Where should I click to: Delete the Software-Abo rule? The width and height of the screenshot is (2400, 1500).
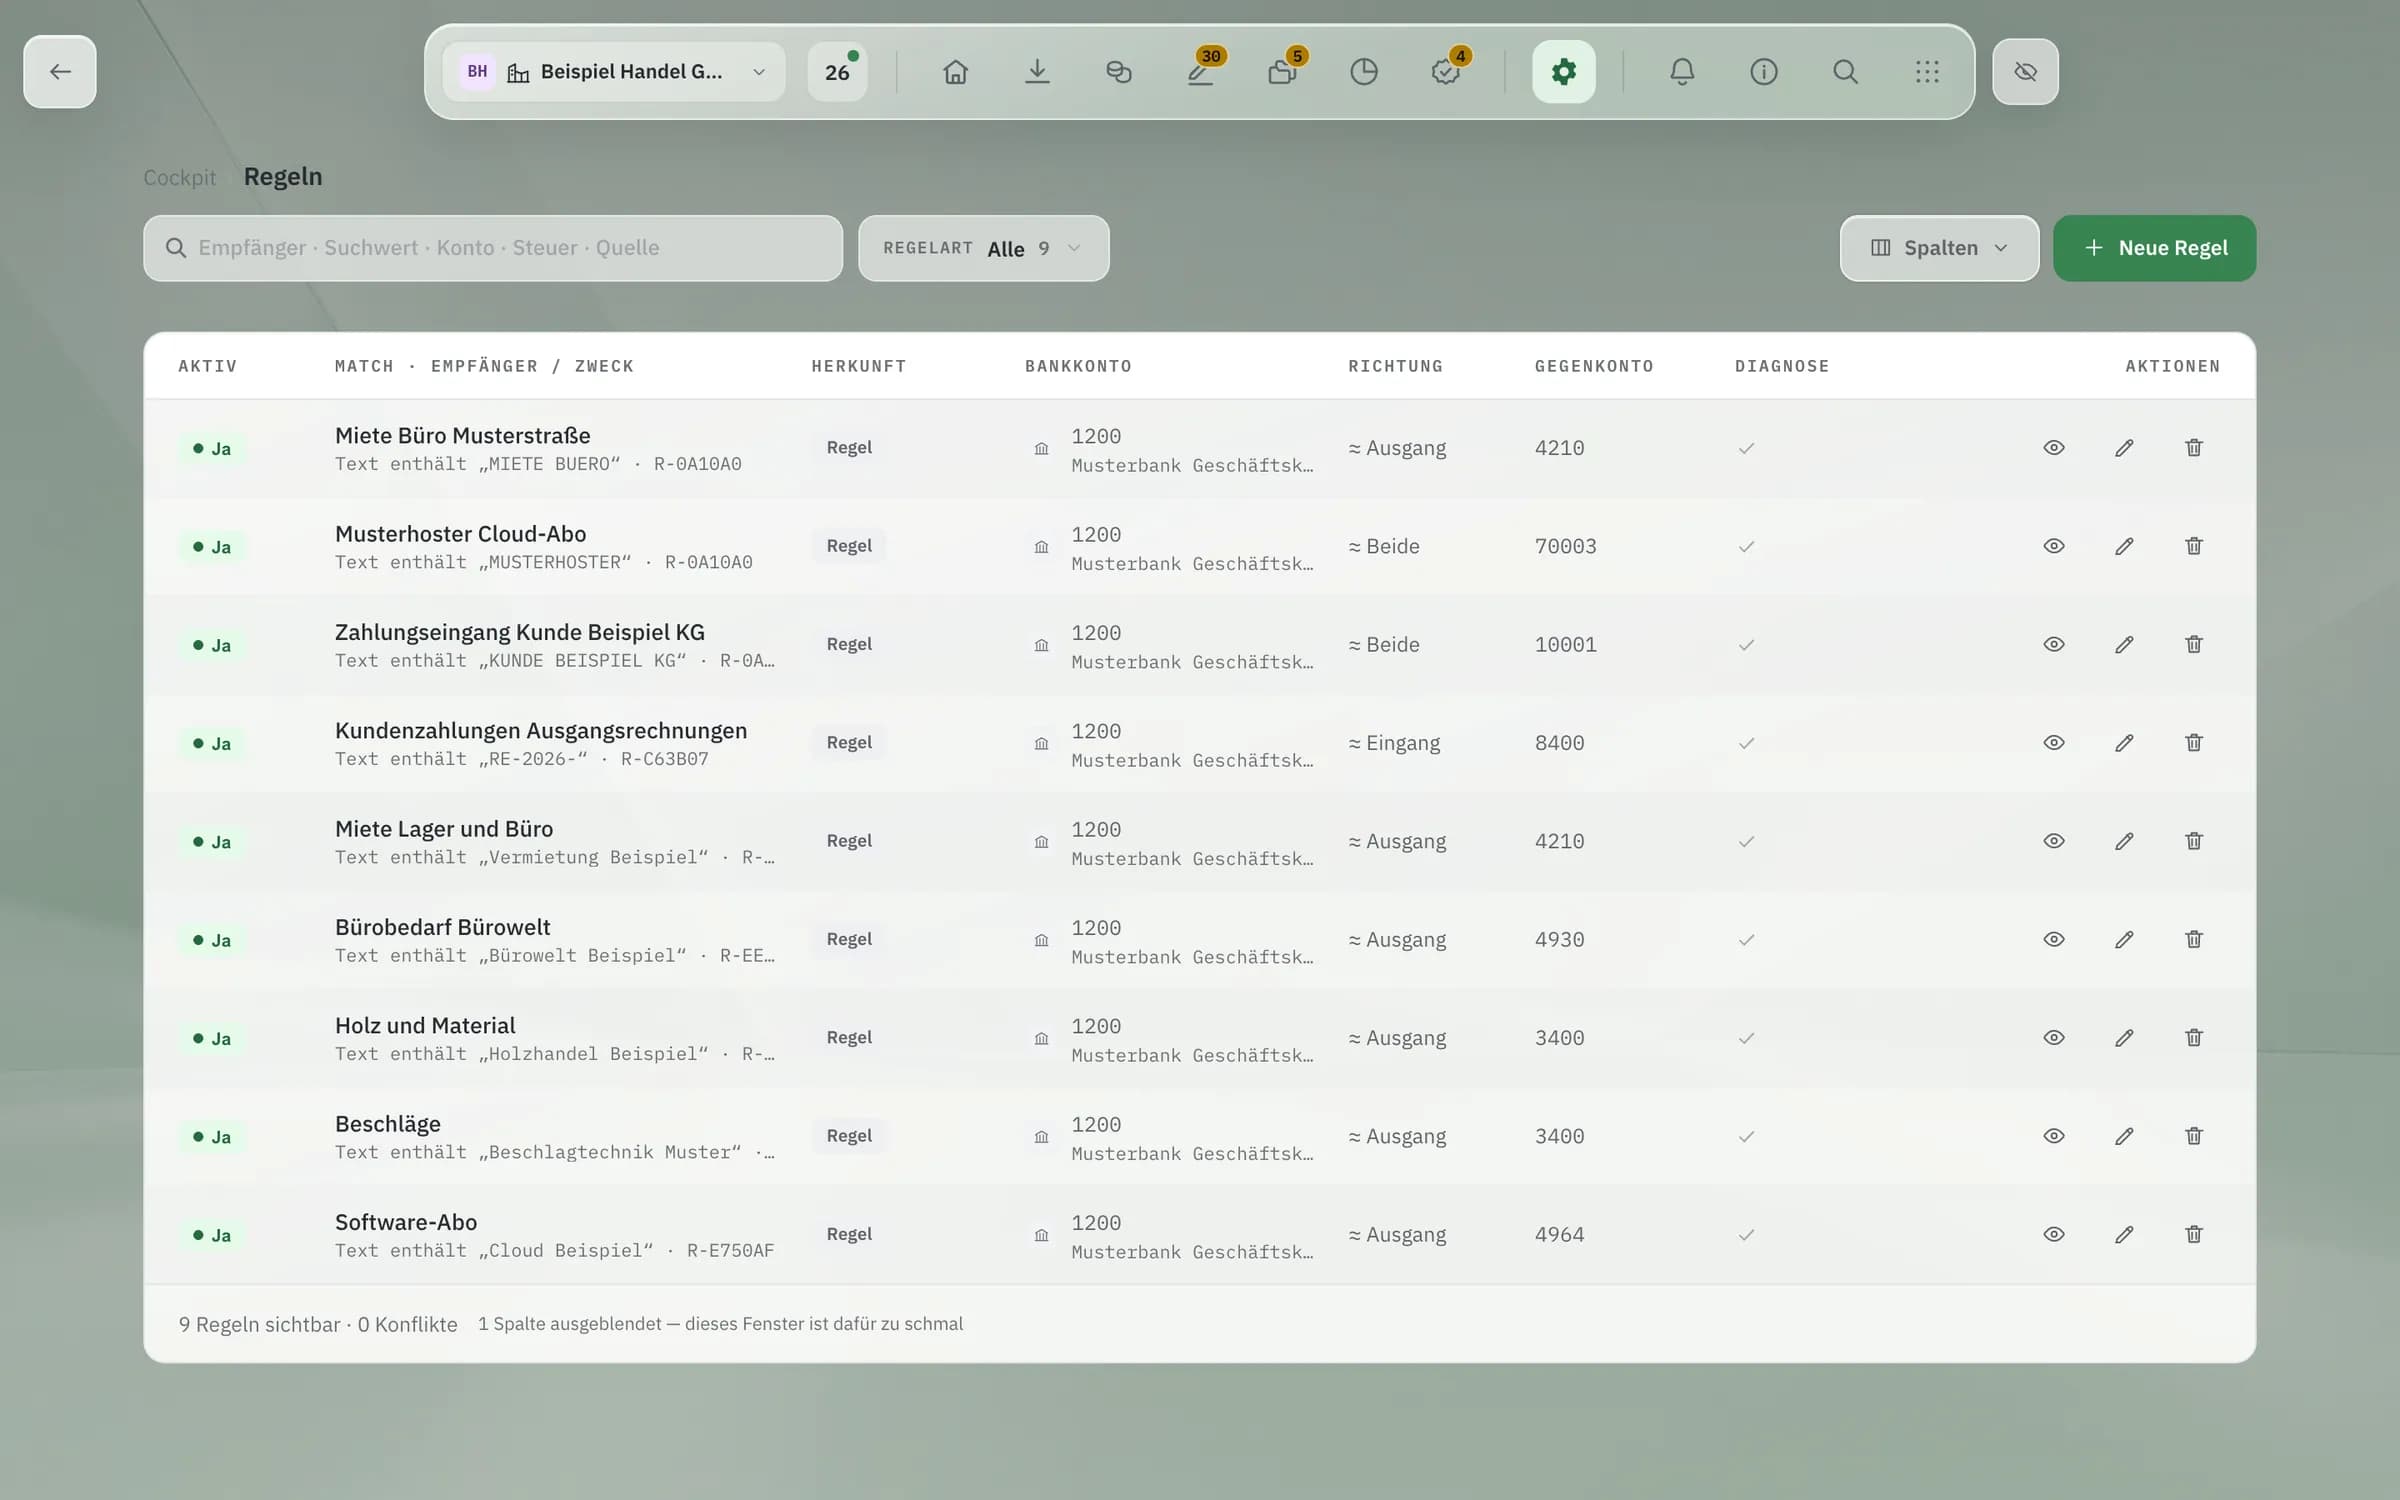2193,1234
